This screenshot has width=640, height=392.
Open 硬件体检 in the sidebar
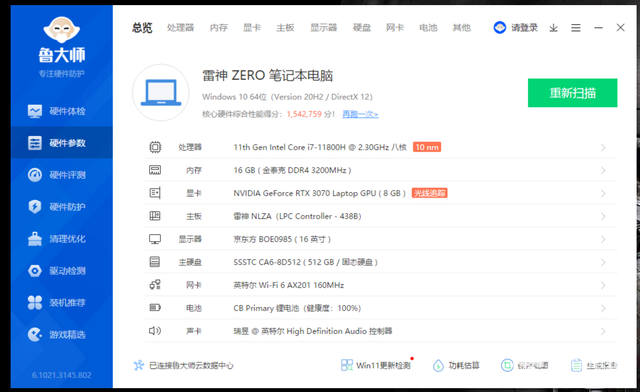(61, 111)
